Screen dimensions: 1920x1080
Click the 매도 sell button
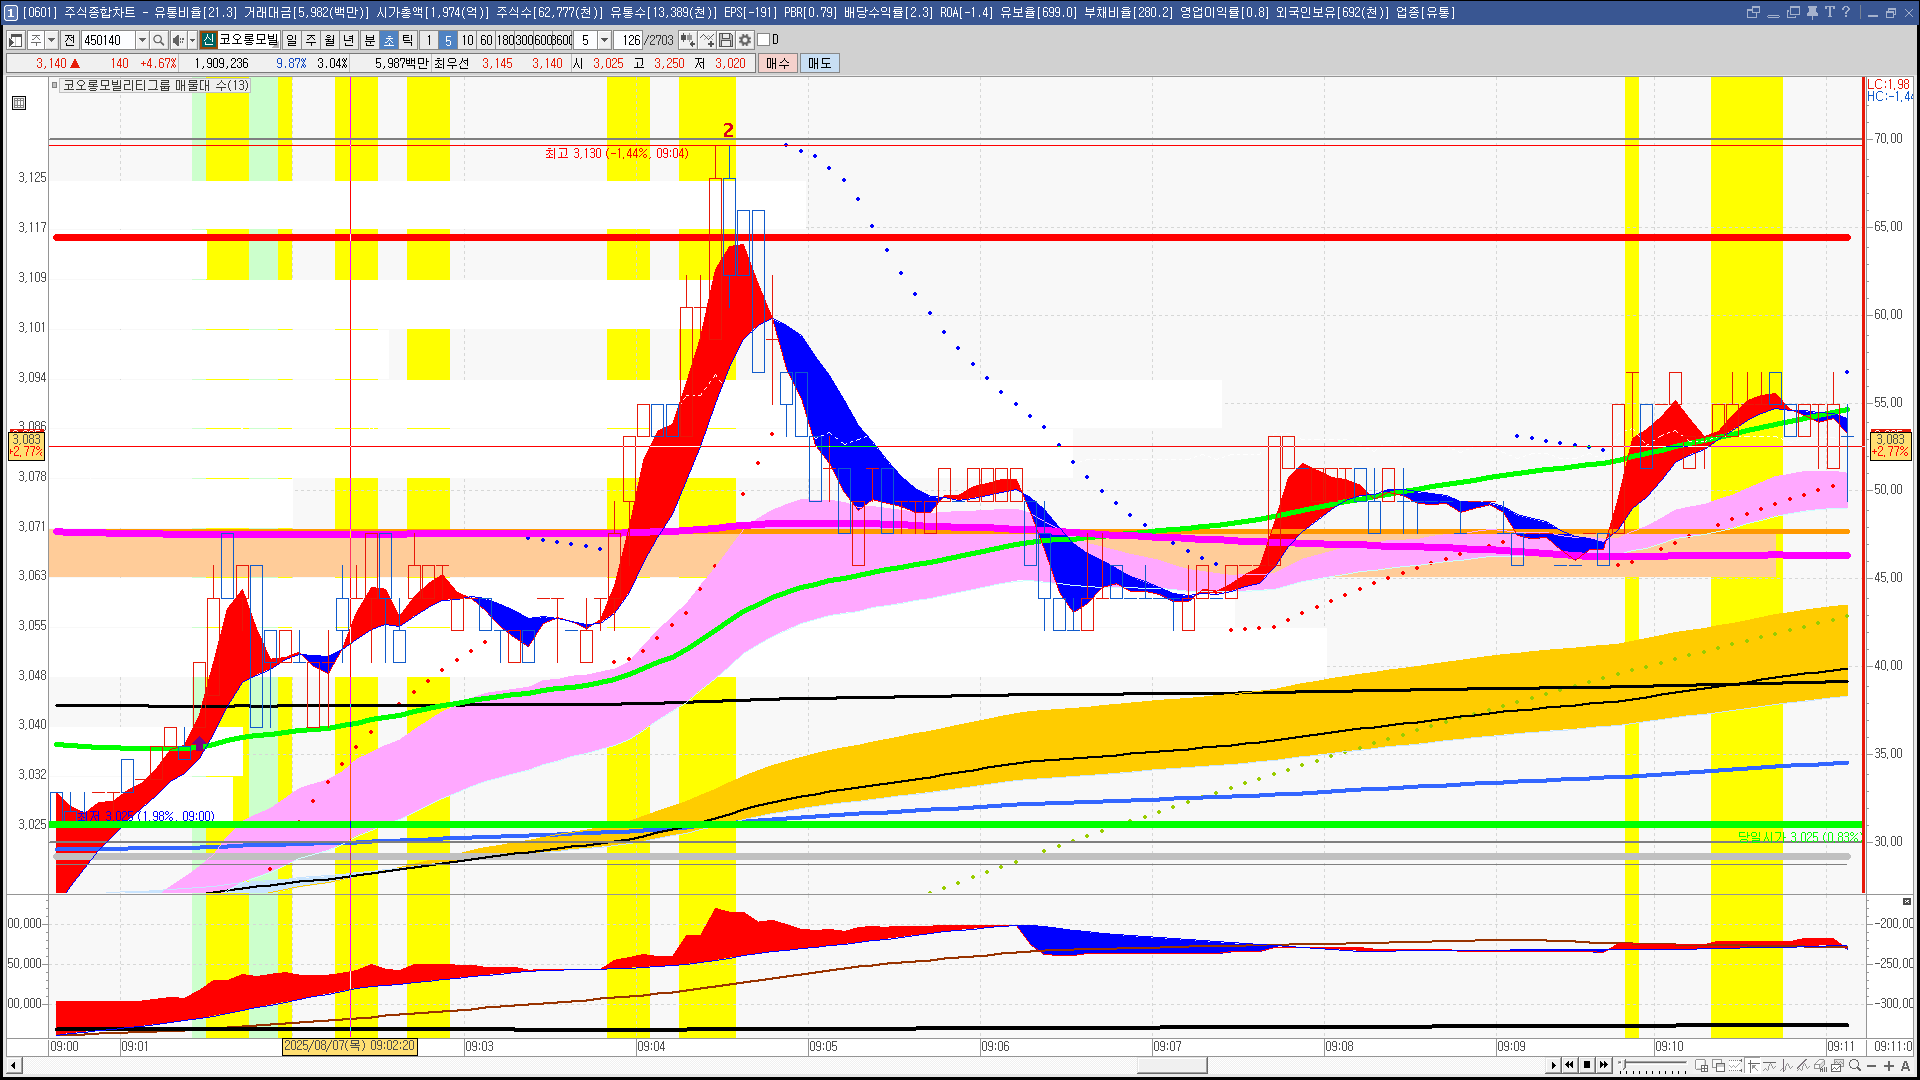click(820, 63)
